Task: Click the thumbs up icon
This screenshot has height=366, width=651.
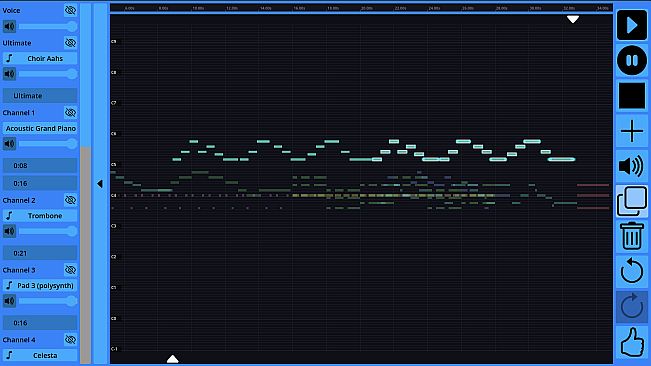Action: [x=631, y=342]
